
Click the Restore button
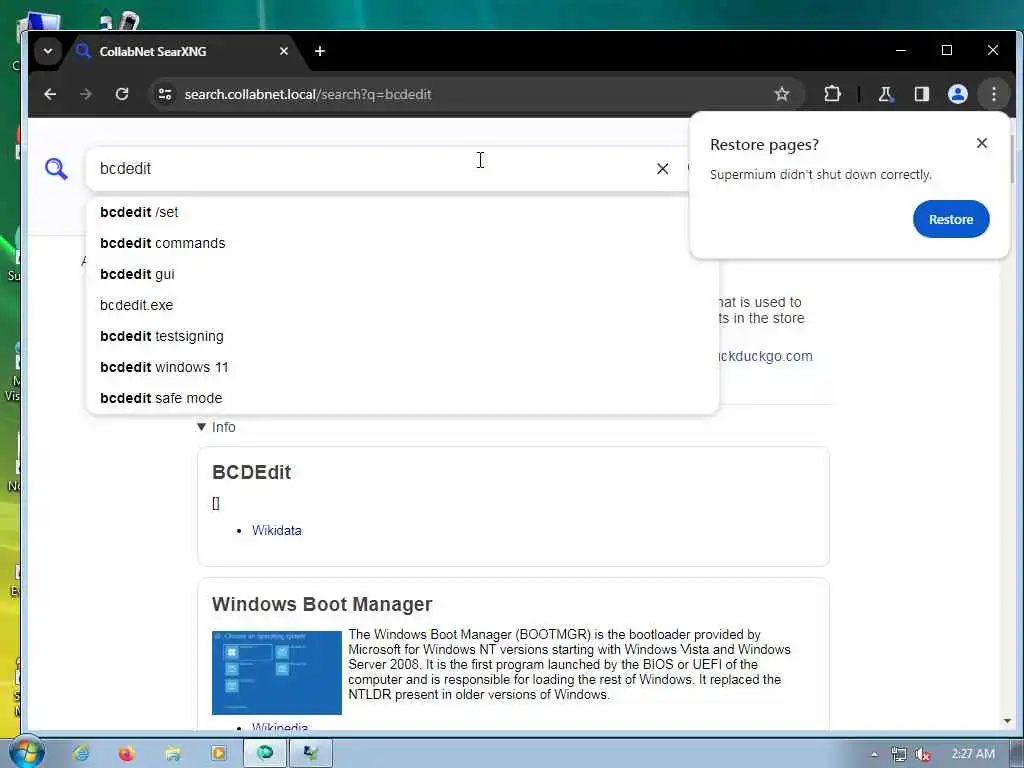[x=951, y=219]
